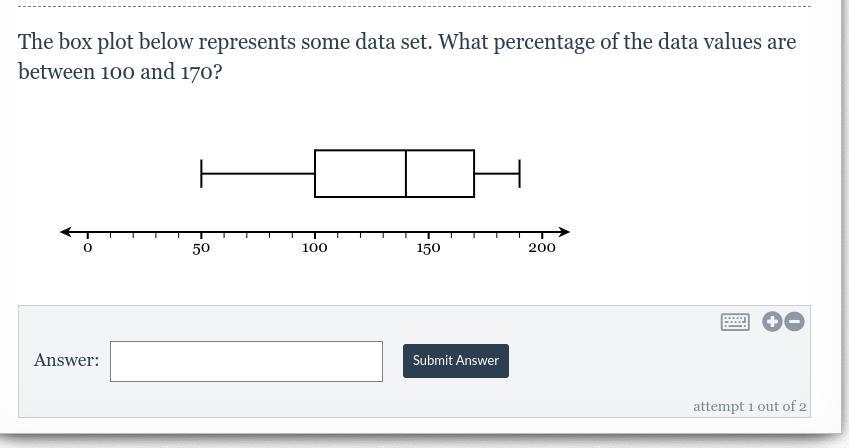Click the axis label 150
Screen dimensions: 849x448
(428, 248)
